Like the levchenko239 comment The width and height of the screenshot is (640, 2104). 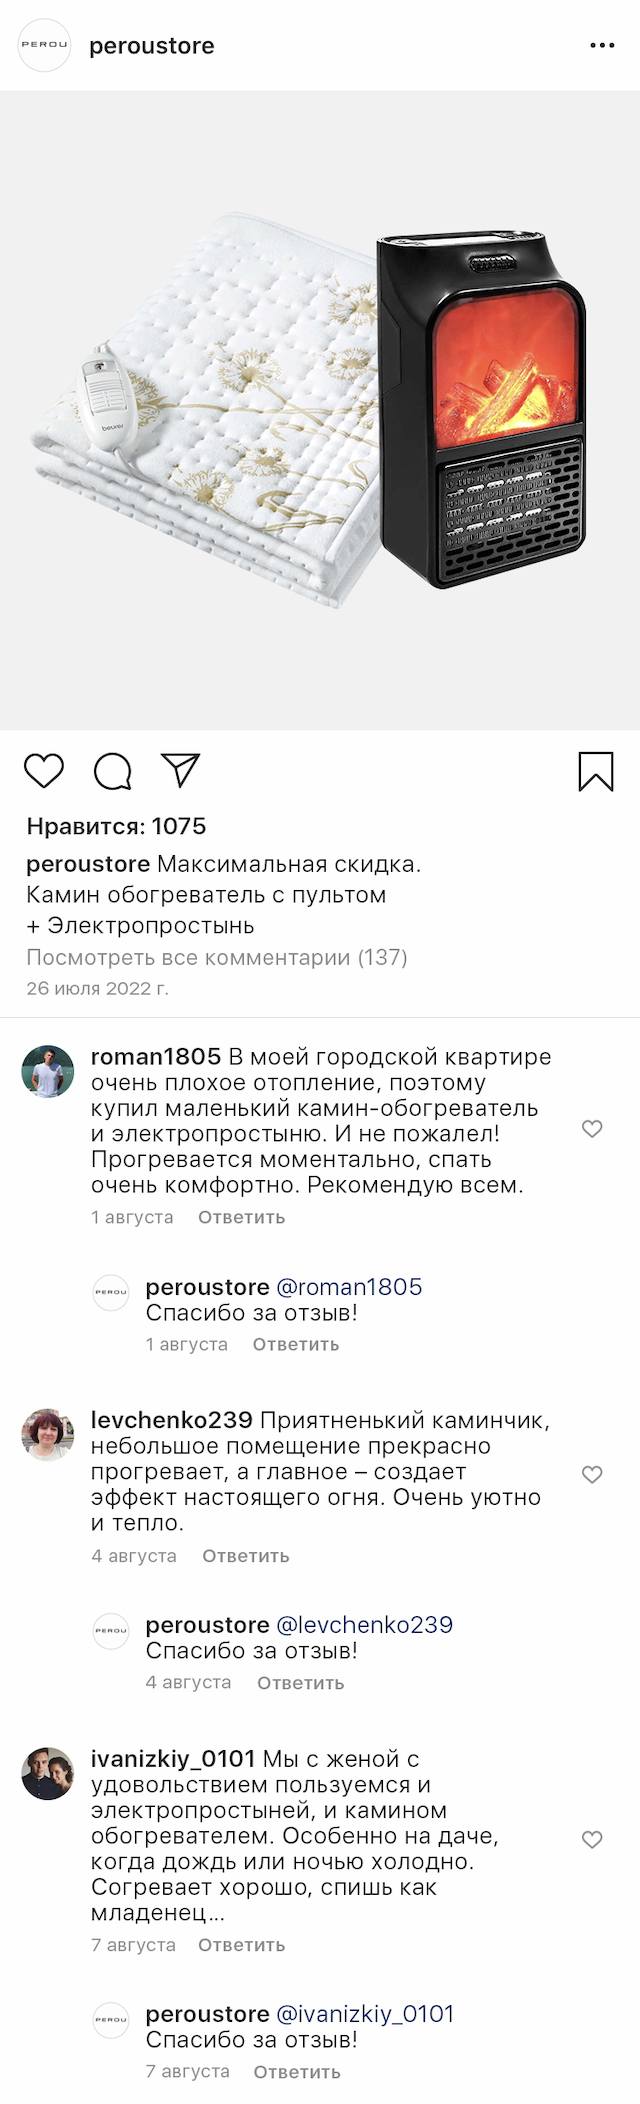[x=592, y=1474]
